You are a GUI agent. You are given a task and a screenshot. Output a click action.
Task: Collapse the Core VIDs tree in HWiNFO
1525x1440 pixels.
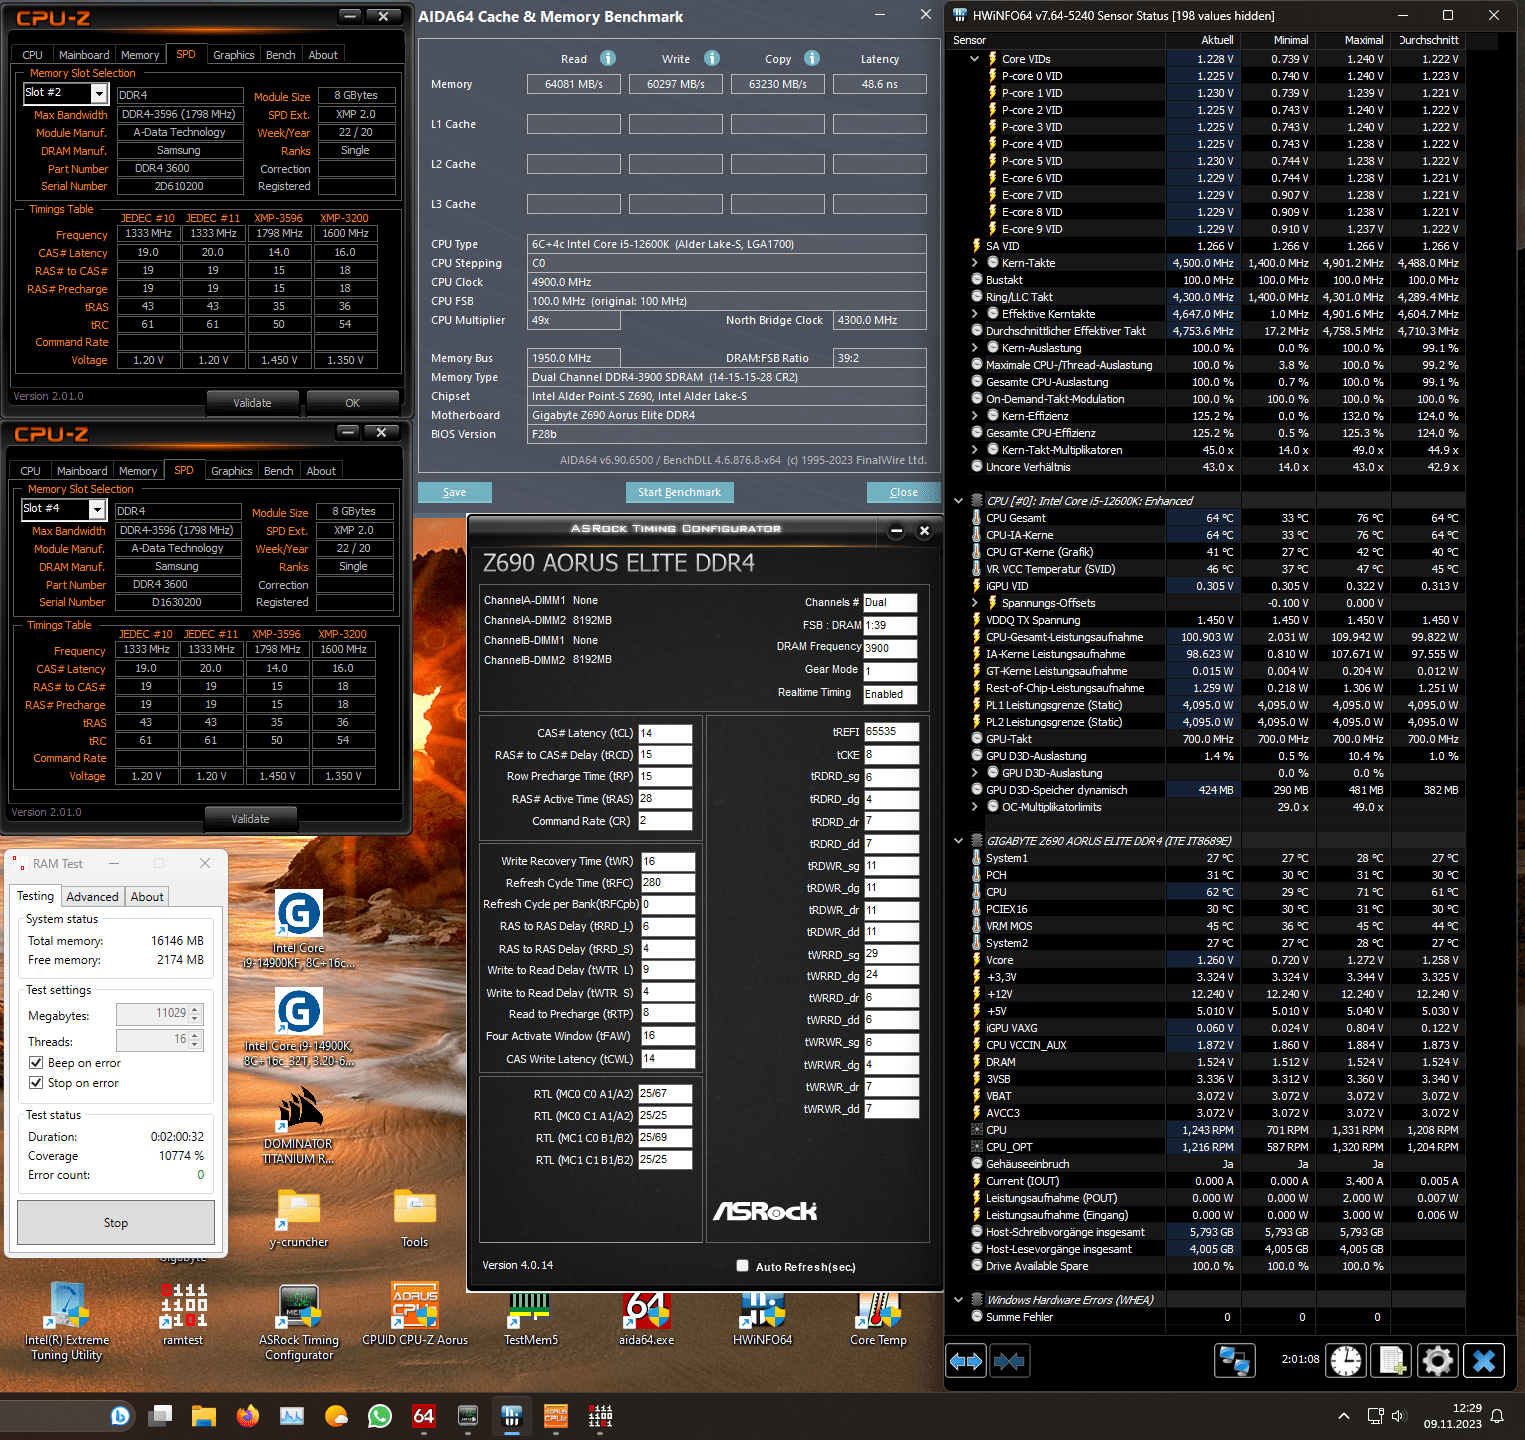[975, 59]
